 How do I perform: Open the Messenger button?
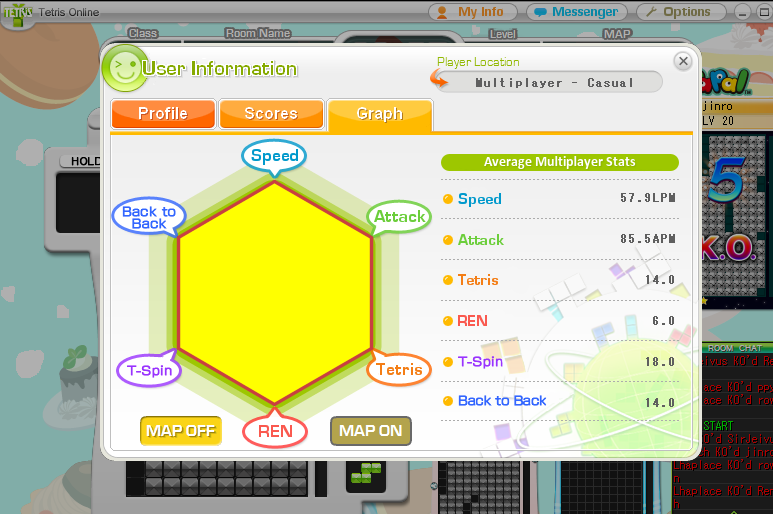click(577, 12)
